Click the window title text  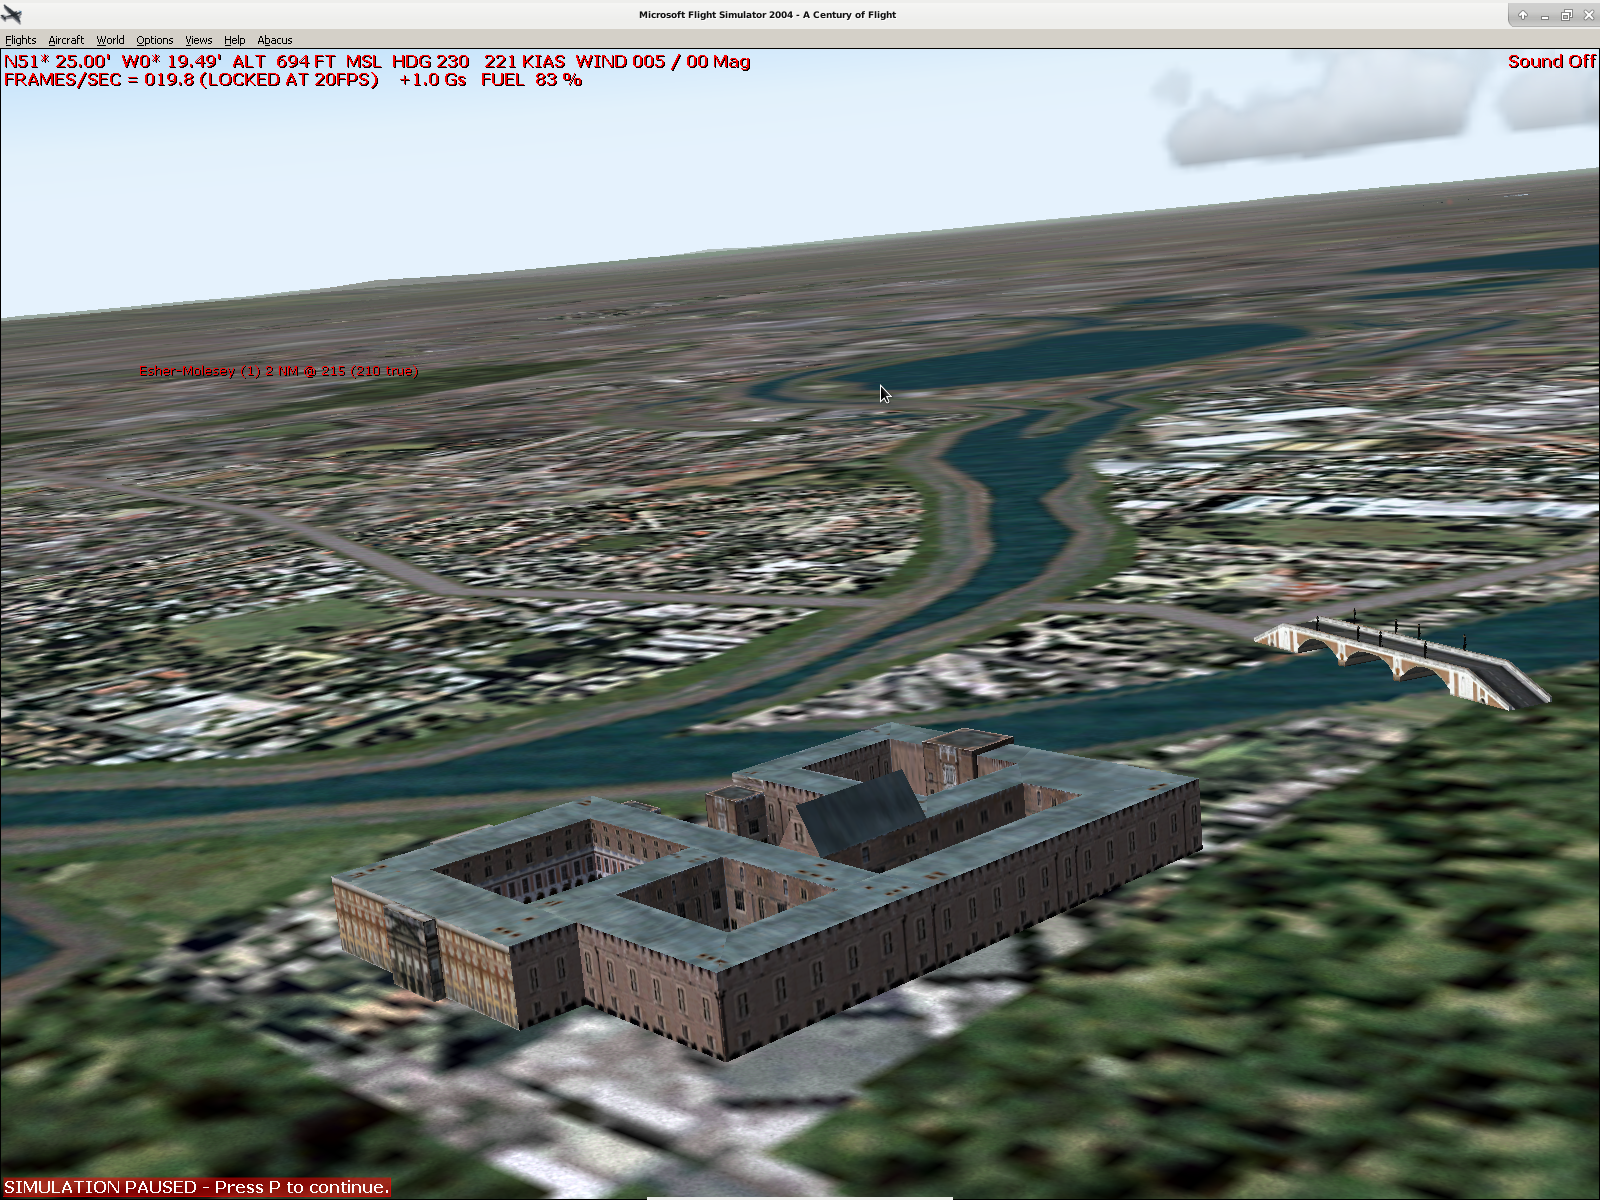[x=767, y=15]
